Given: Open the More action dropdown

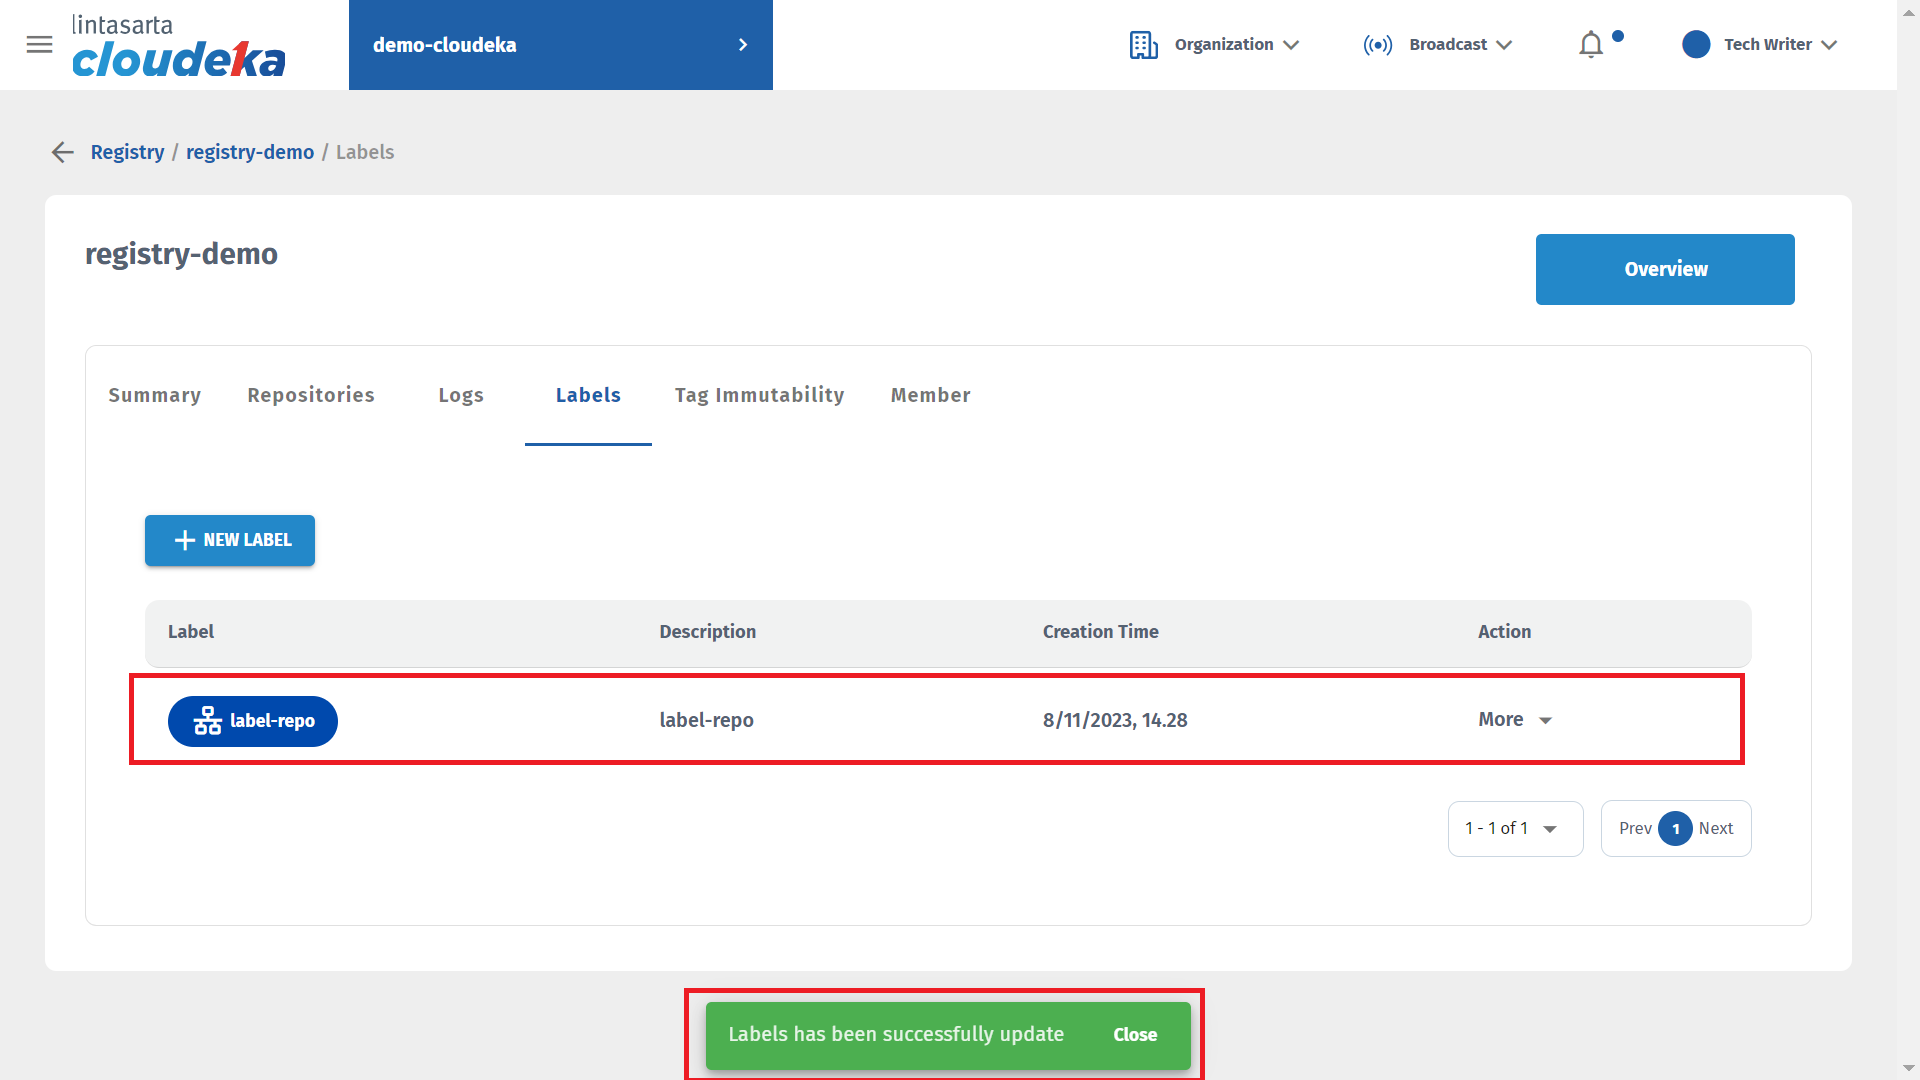Looking at the screenshot, I should pyautogui.click(x=1515, y=720).
